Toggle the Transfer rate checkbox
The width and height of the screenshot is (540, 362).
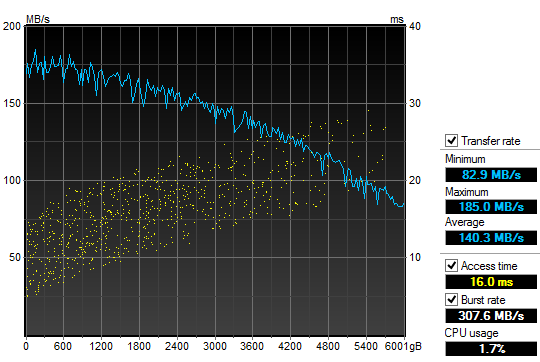tap(451, 141)
